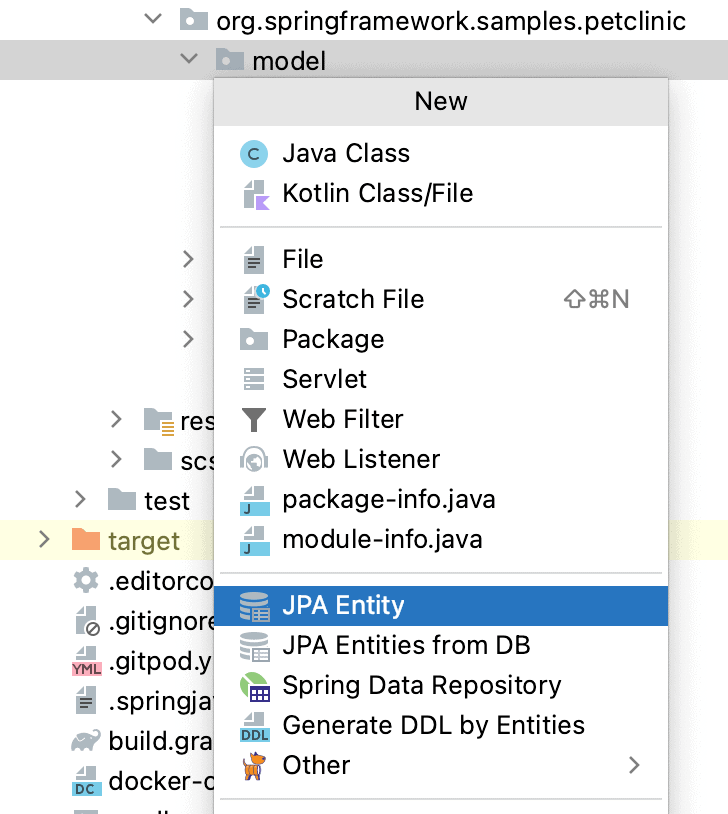Select the .gitpod.yml file name

click(x=160, y=662)
